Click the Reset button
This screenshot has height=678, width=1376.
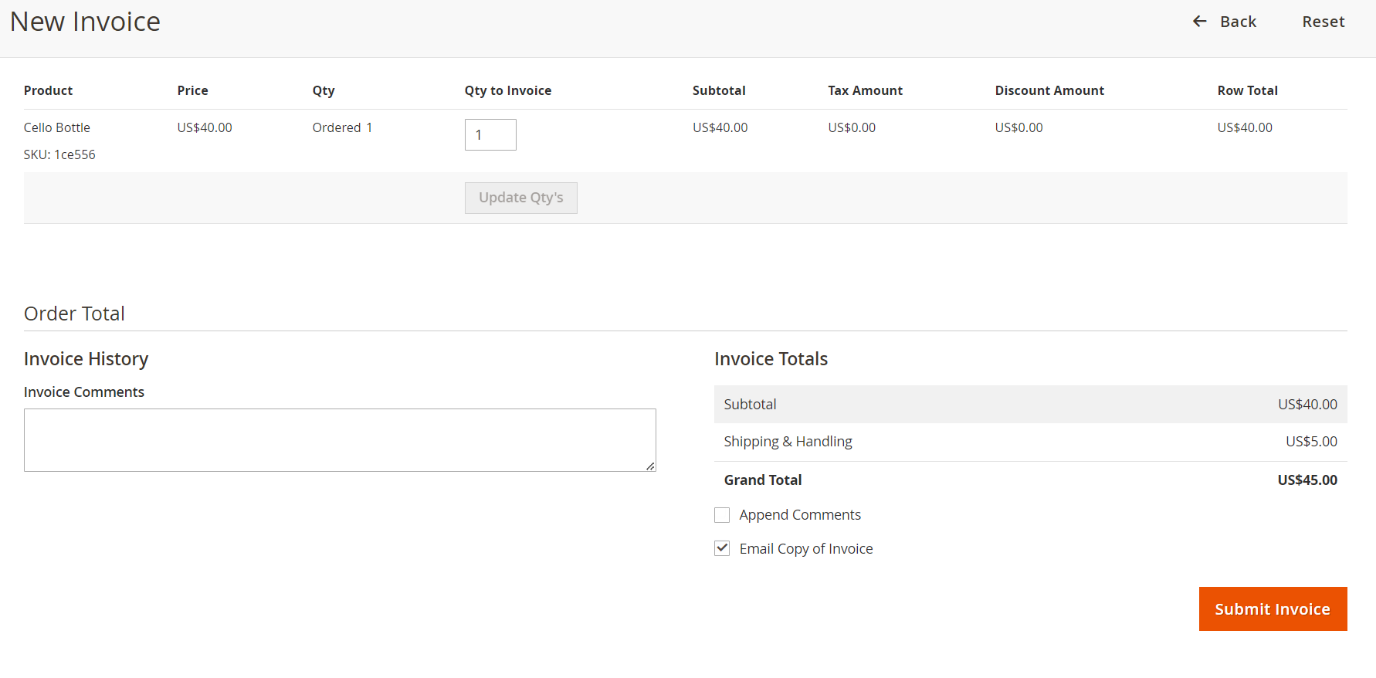pos(1322,21)
